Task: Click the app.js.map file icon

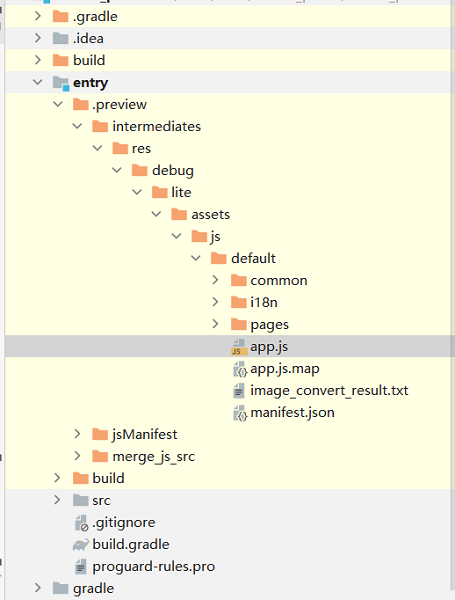Action: coord(240,369)
